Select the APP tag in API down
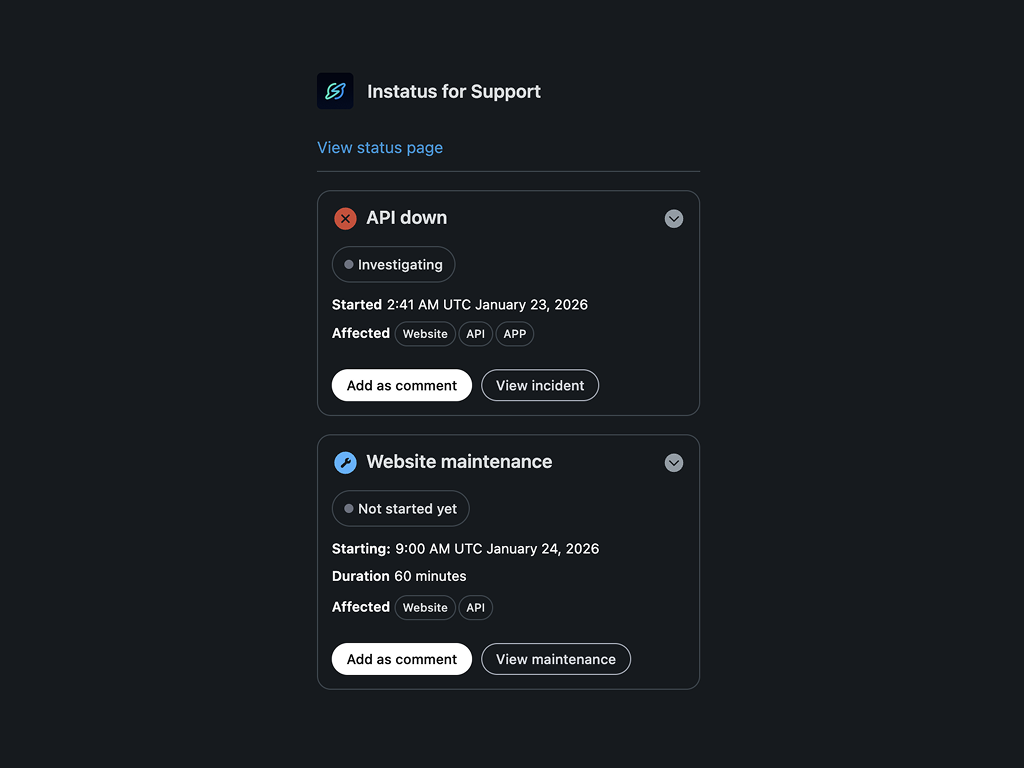The image size is (1024, 768). click(x=515, y=334)
